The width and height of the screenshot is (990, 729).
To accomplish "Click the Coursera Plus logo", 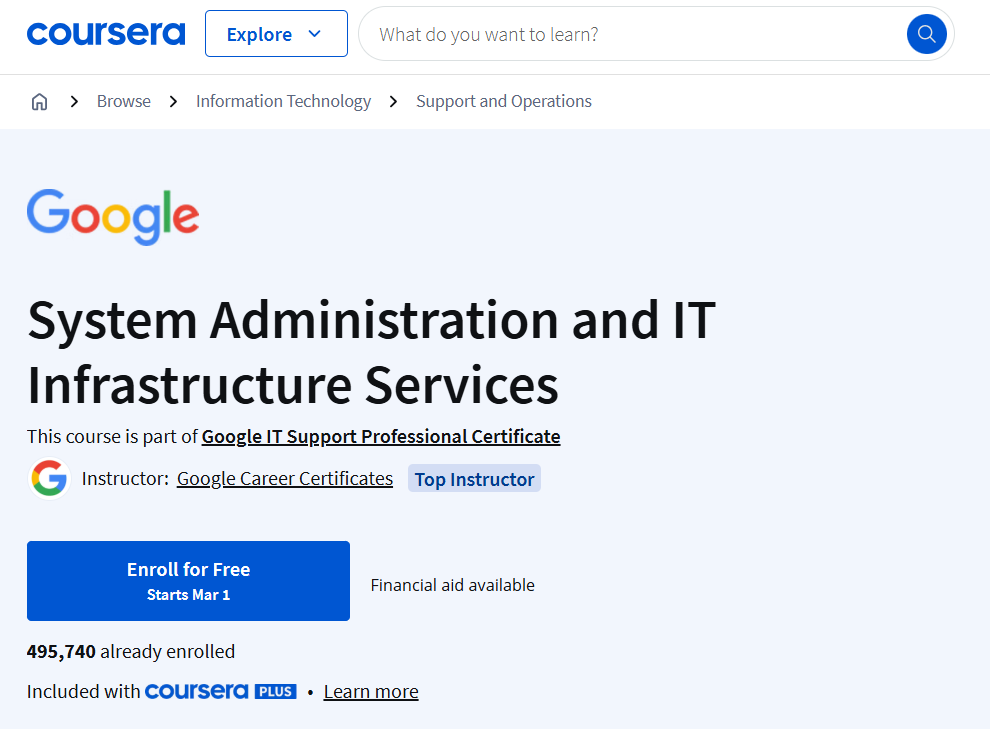I will pyautogui.click(x=220, y=691).
